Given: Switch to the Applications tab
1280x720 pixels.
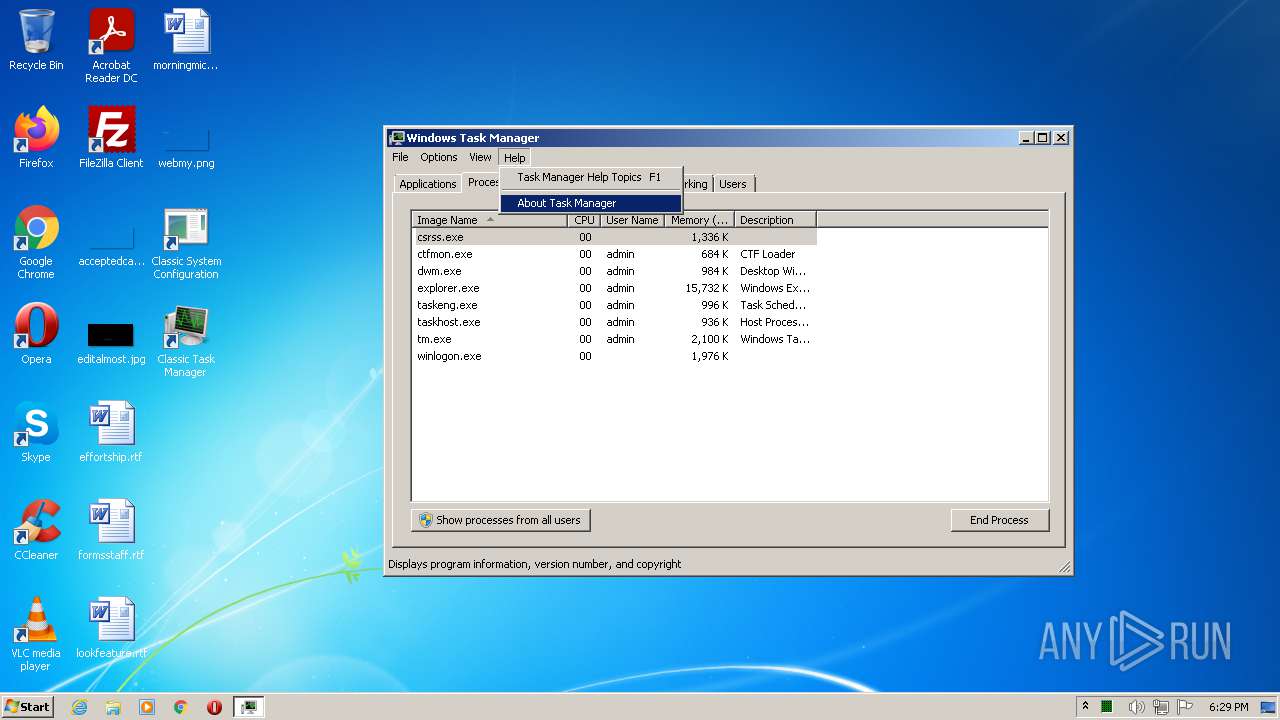Looking at the screenshot, I should pos(428,184).
